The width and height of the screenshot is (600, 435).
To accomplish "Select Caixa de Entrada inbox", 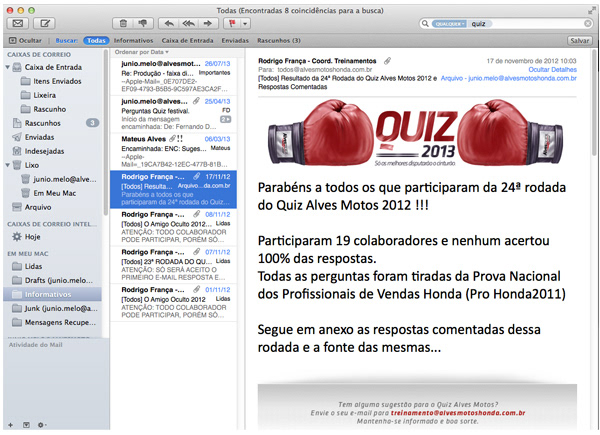I will 53,67.
